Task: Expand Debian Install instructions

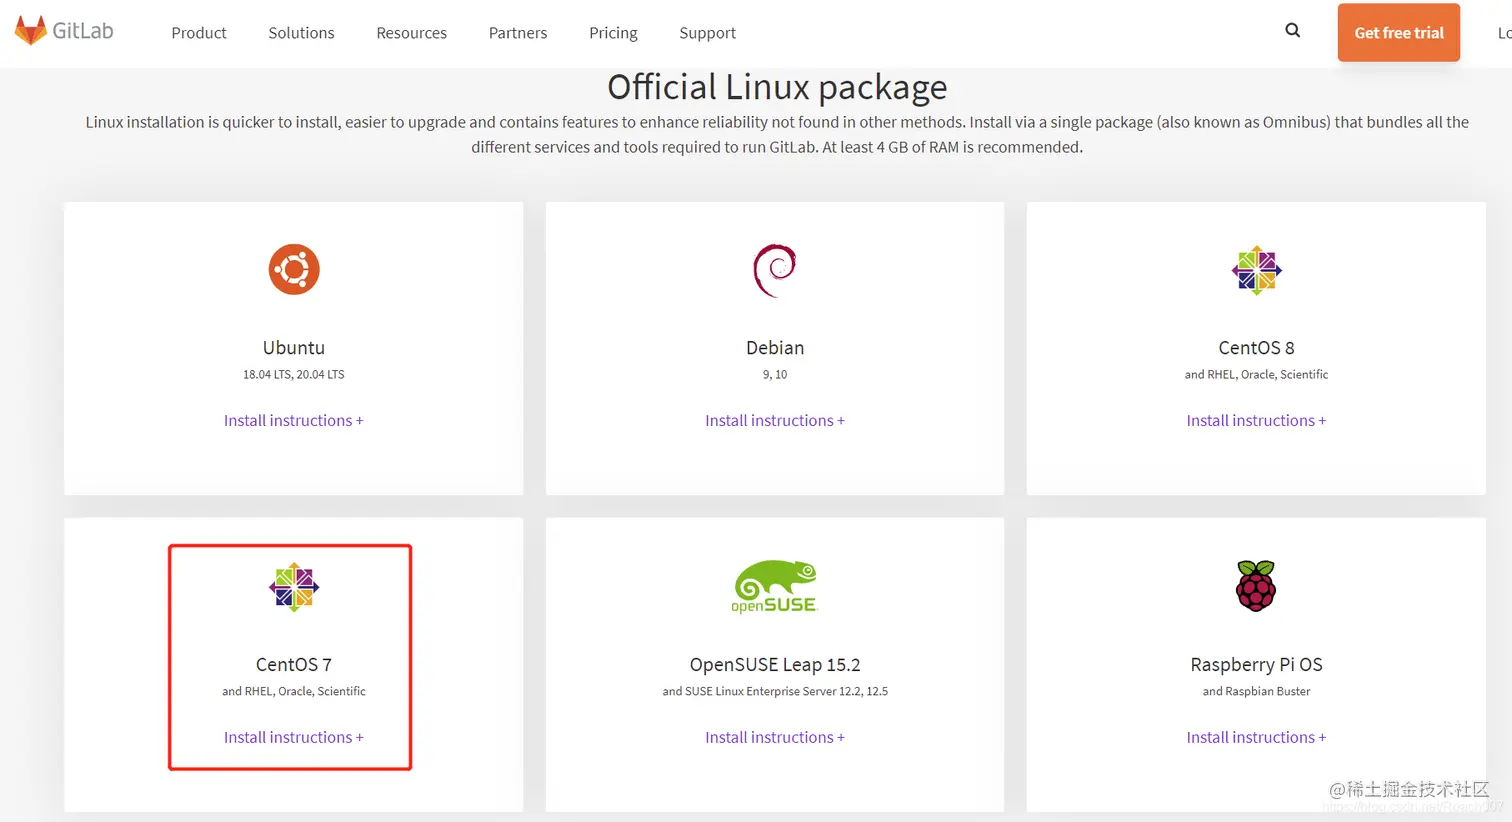Action: 775,421
